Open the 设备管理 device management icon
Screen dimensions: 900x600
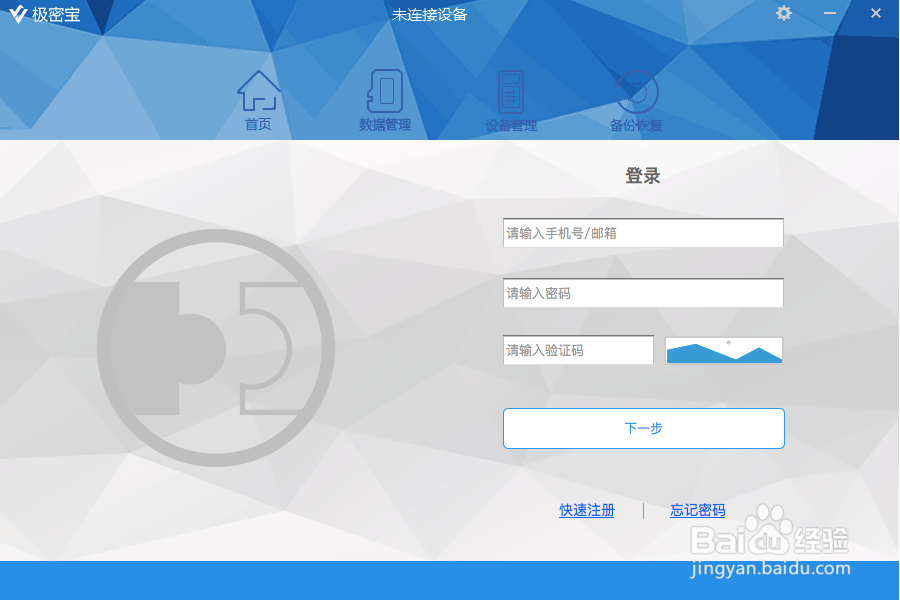coord(511,90)
